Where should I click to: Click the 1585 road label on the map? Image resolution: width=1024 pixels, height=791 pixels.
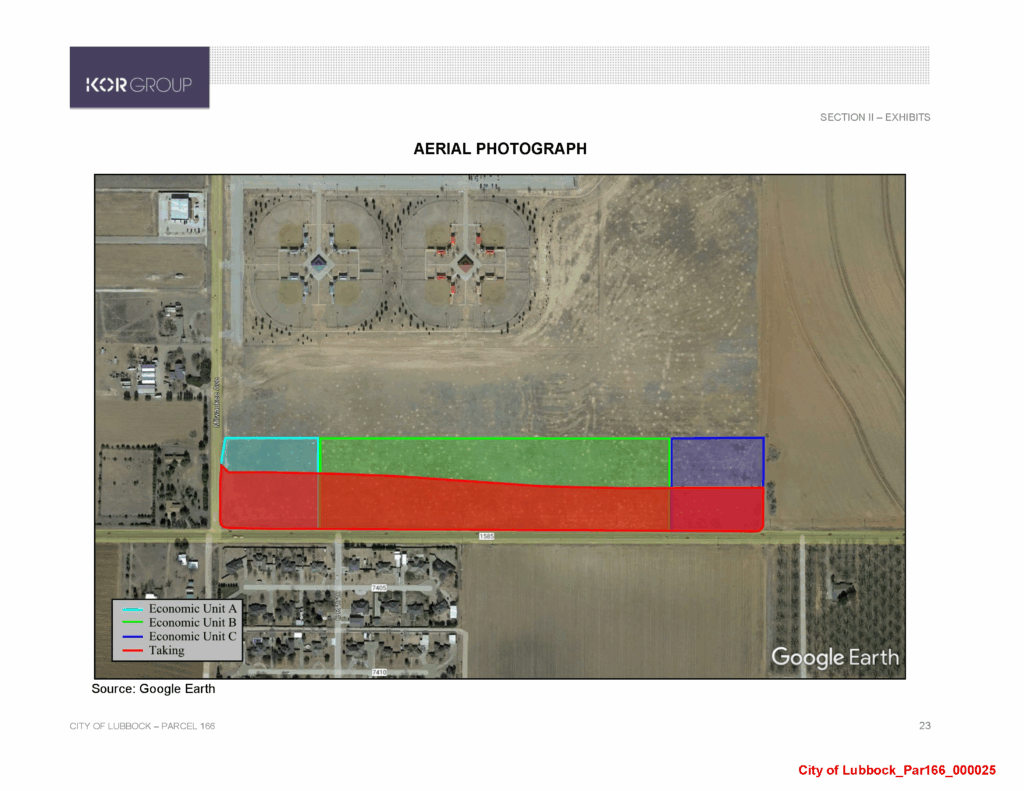click(486, 537)
